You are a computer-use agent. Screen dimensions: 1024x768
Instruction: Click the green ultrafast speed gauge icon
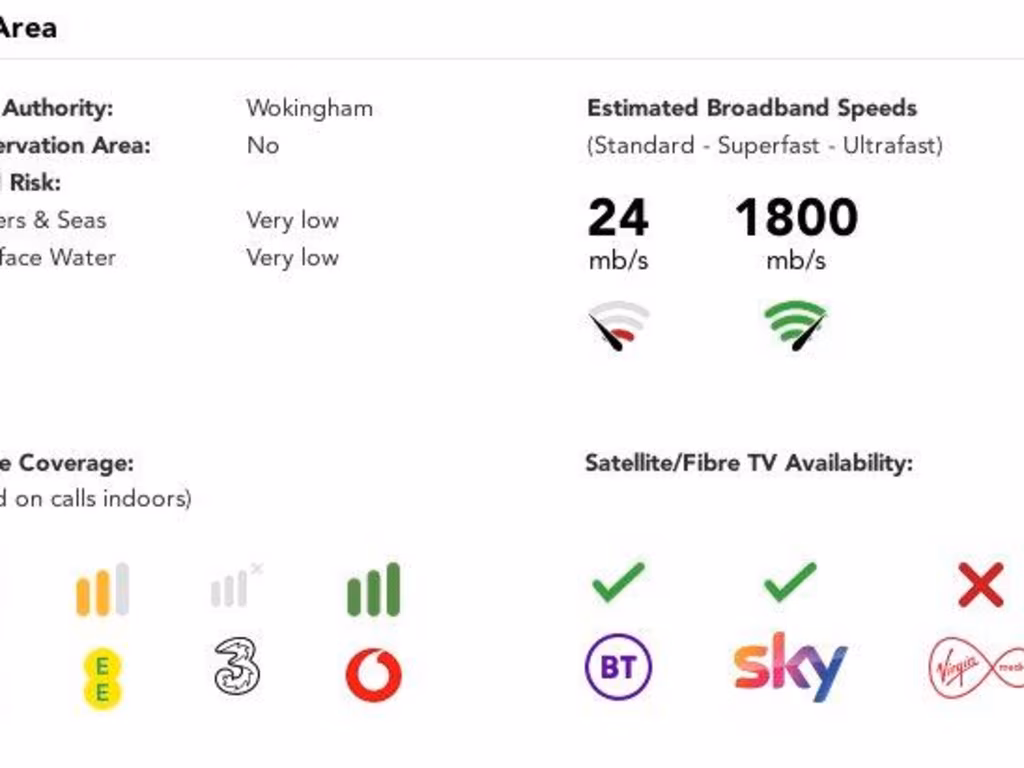796,325
